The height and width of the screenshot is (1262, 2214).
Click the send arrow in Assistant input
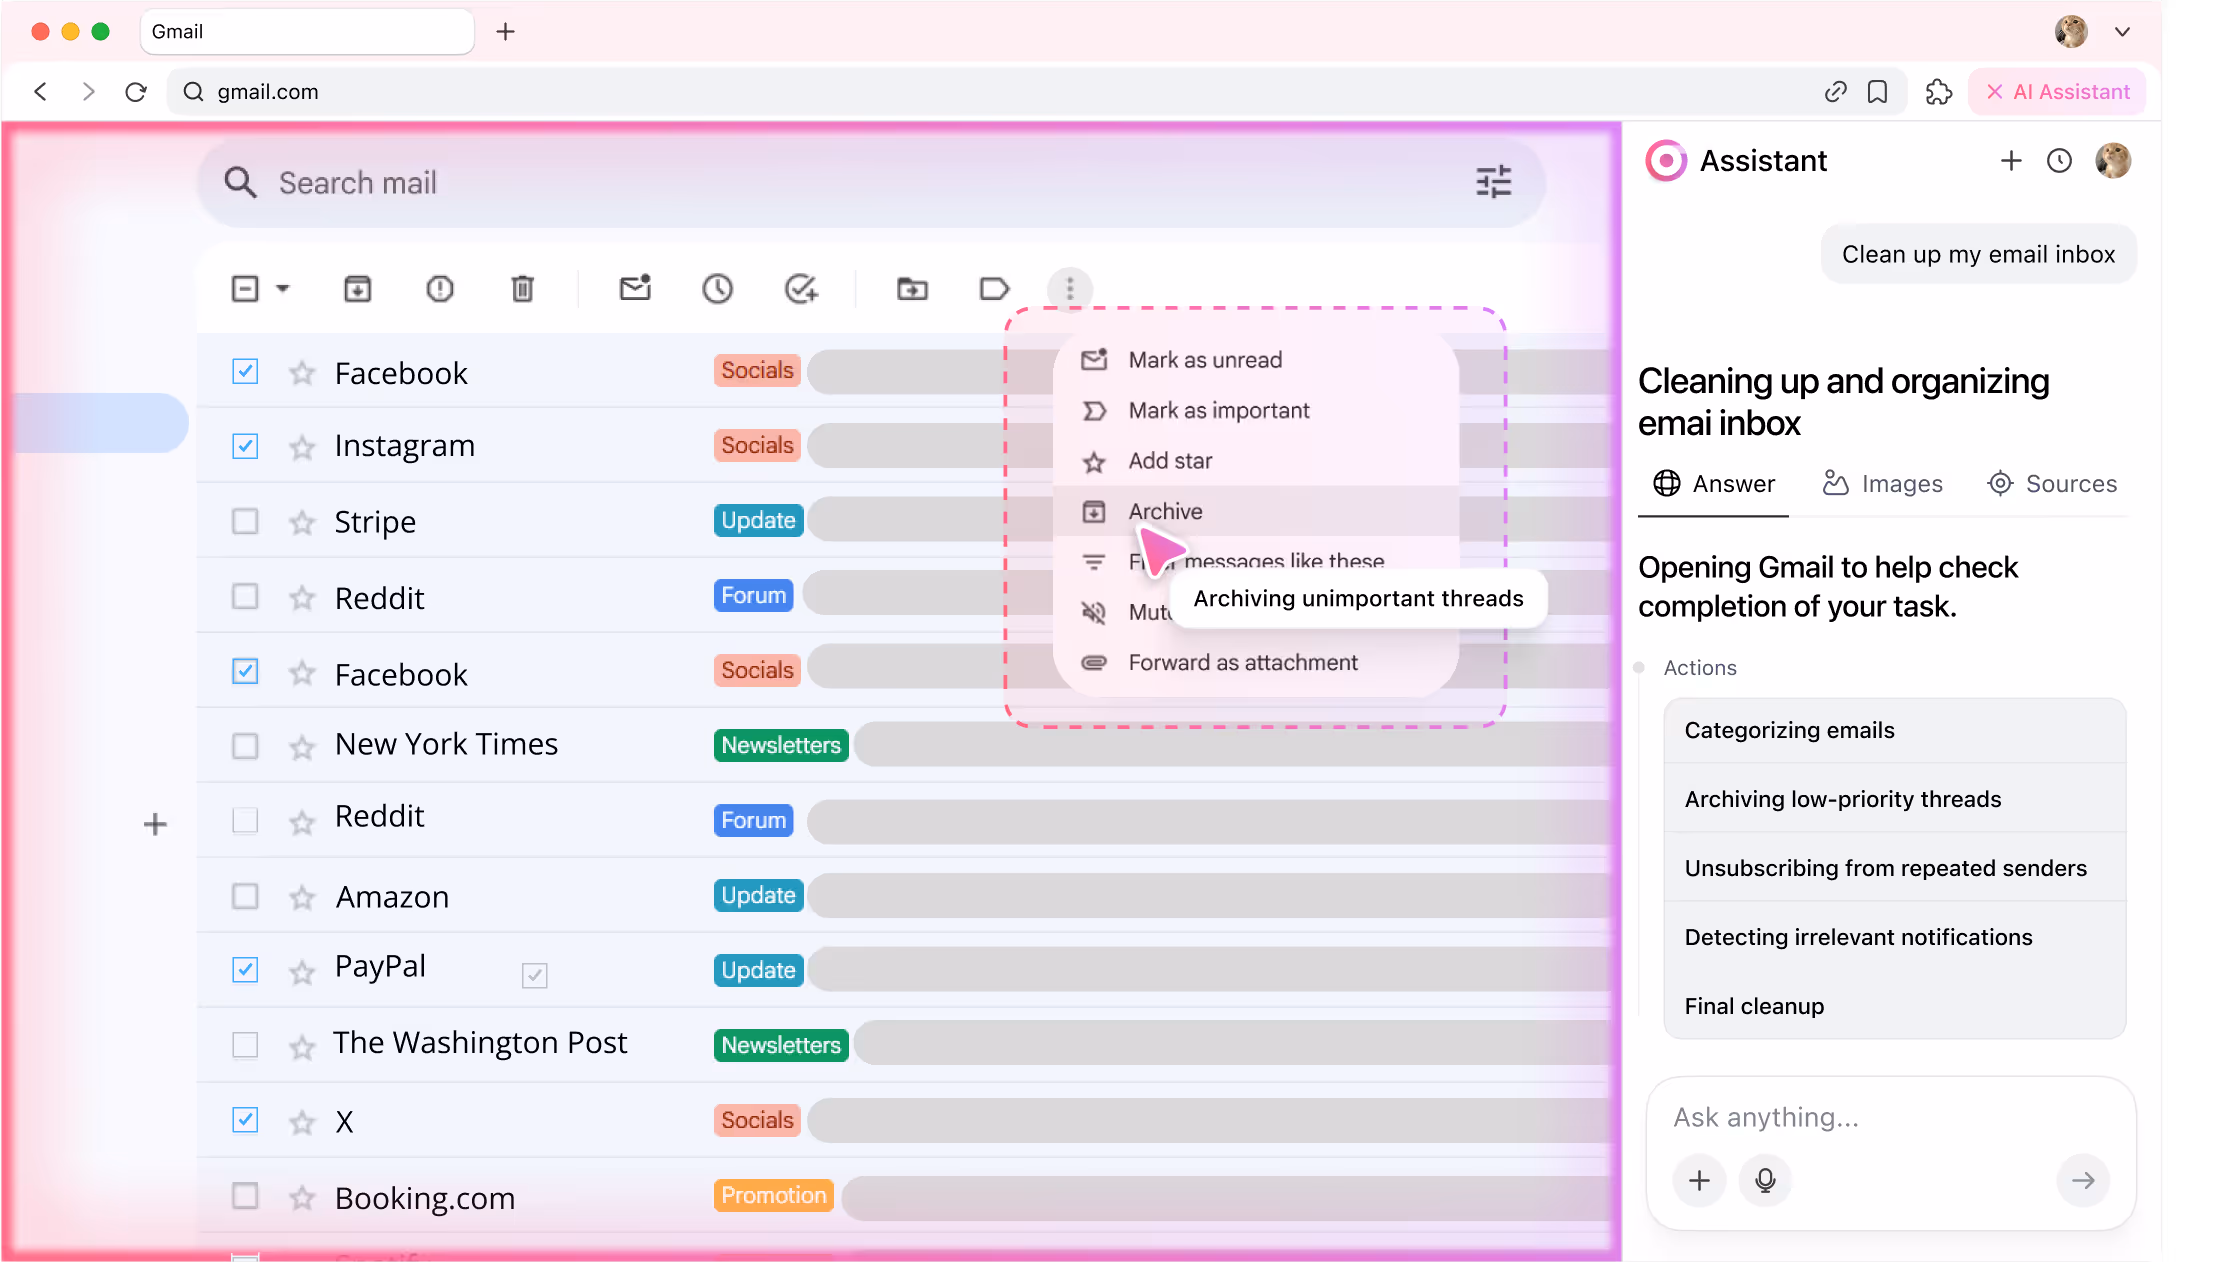click(x=2083, y=1180)
